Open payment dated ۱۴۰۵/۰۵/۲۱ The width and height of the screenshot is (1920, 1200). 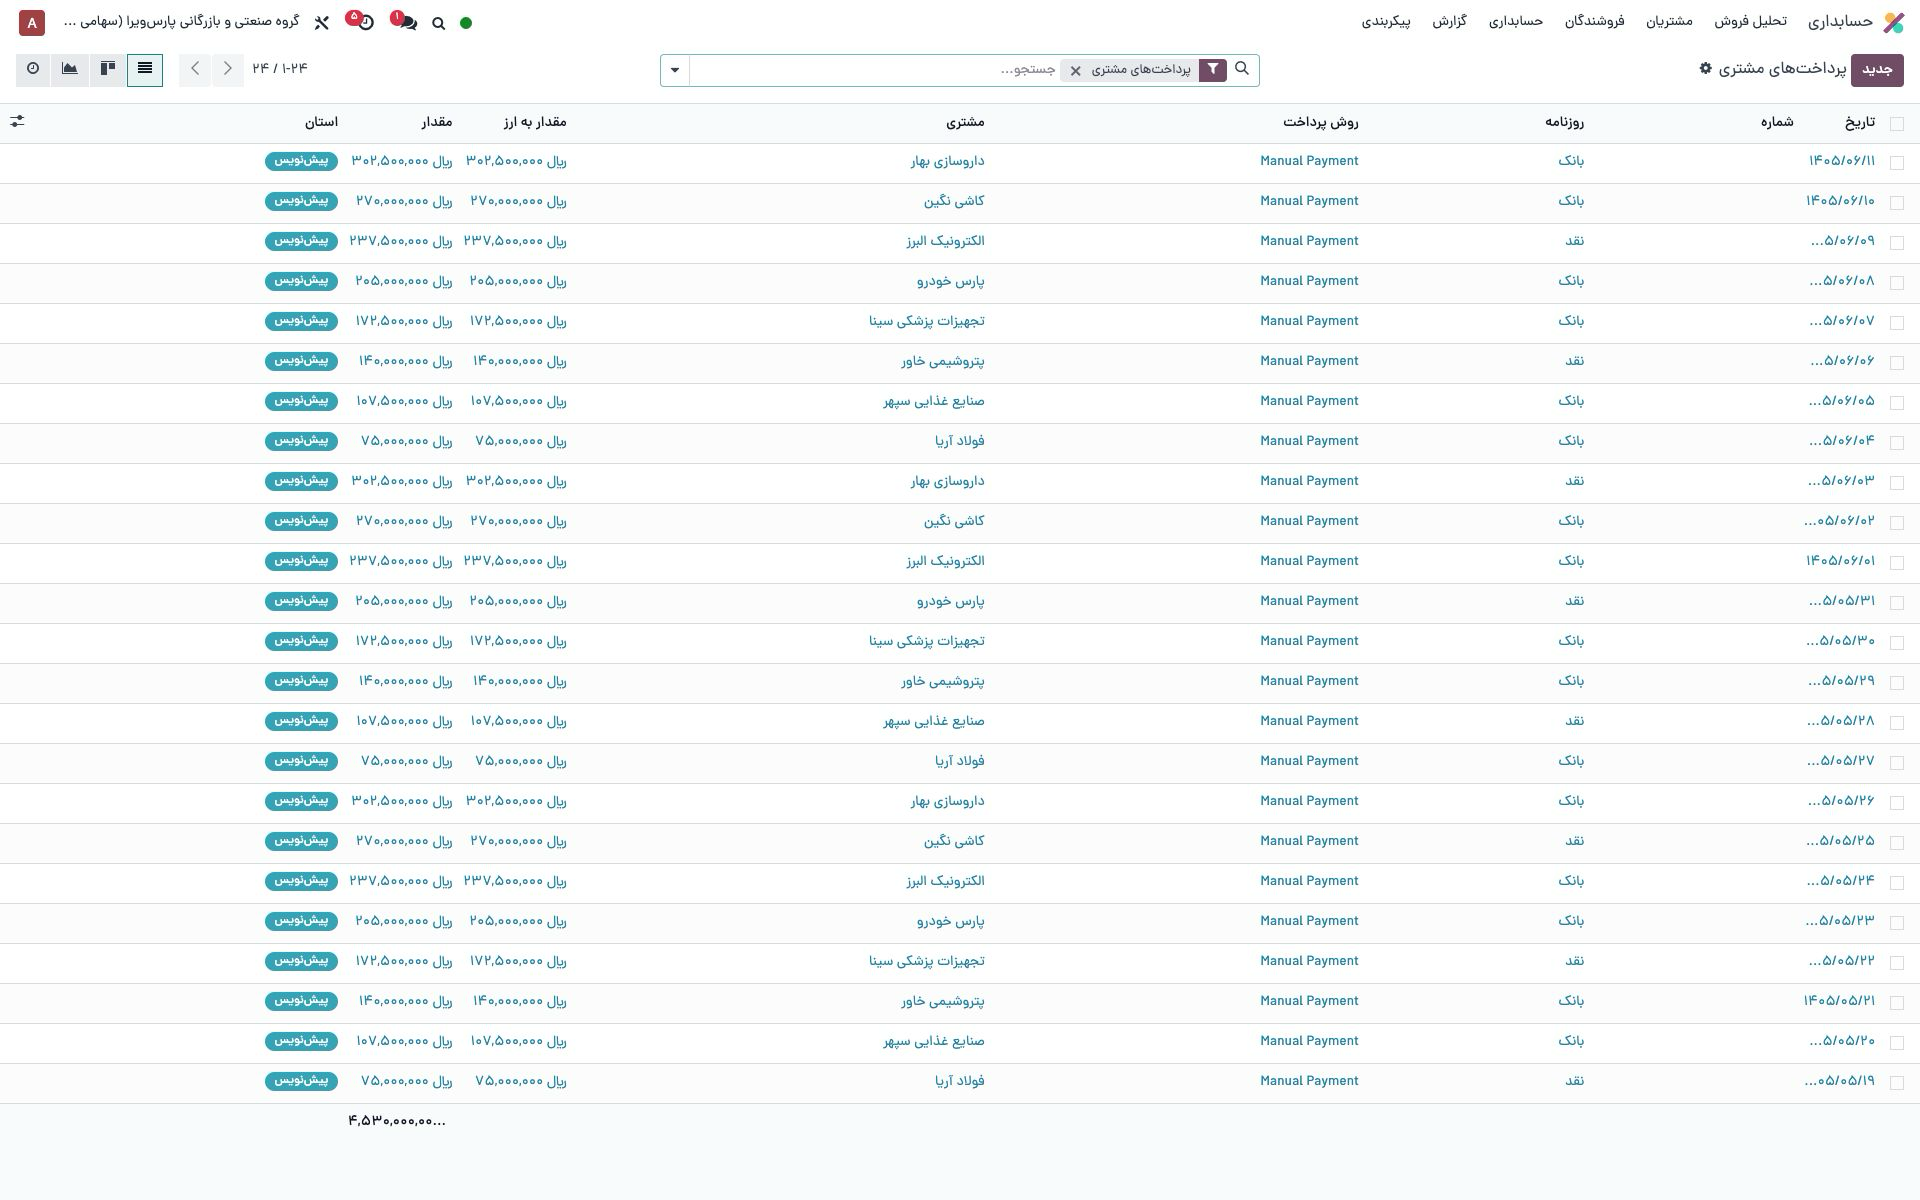(1840, 1001)
